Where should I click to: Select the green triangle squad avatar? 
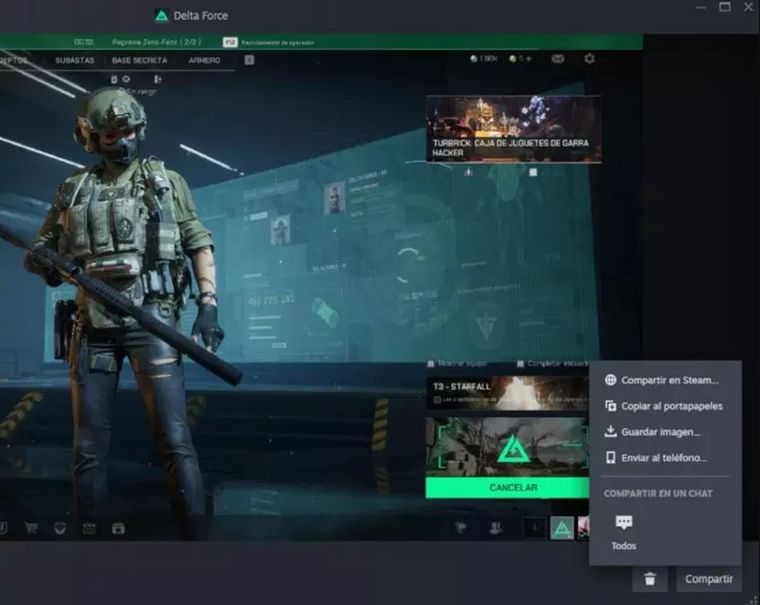562,528
